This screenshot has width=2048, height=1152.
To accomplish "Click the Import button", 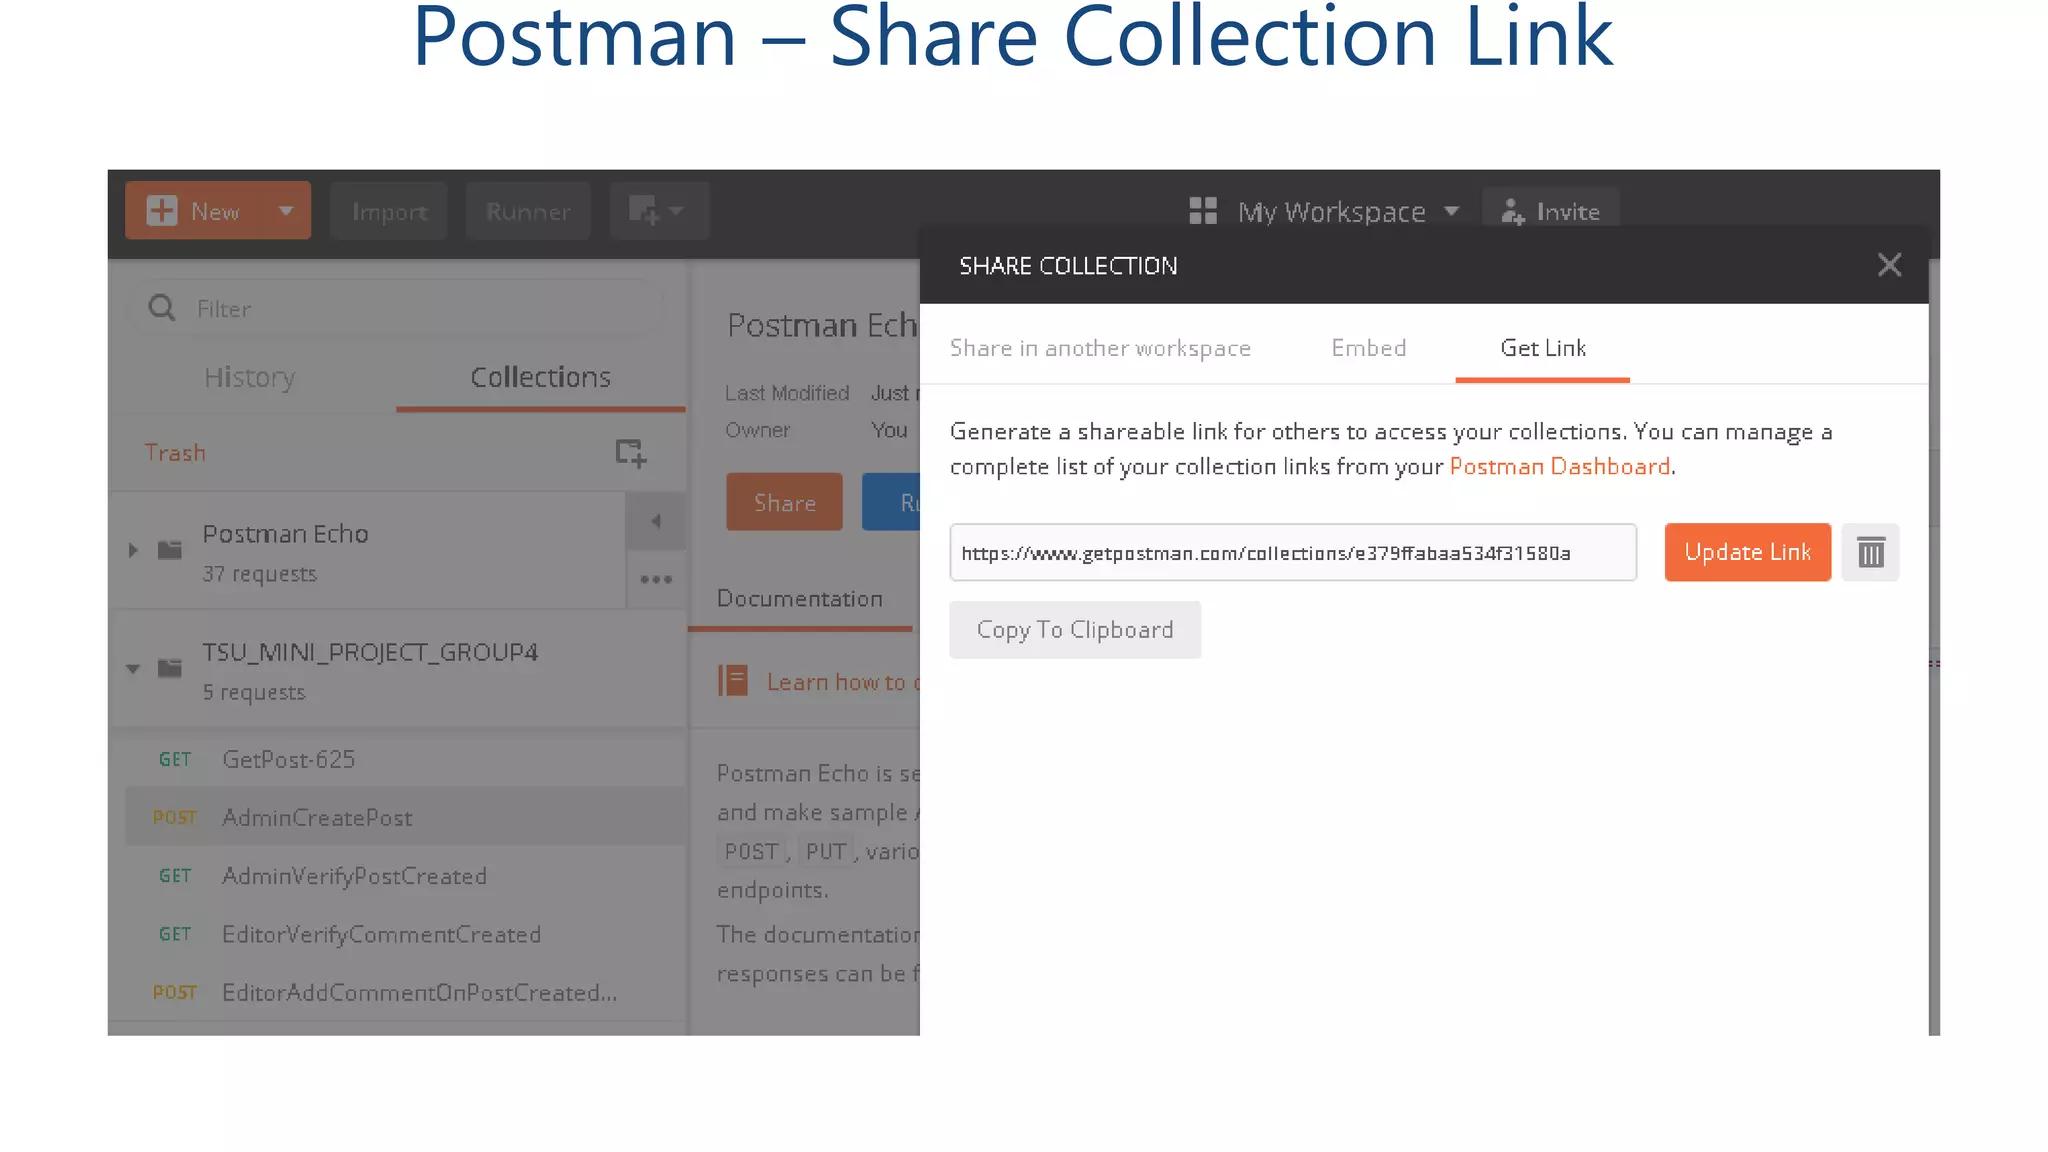I will click(x=389, y=211).
